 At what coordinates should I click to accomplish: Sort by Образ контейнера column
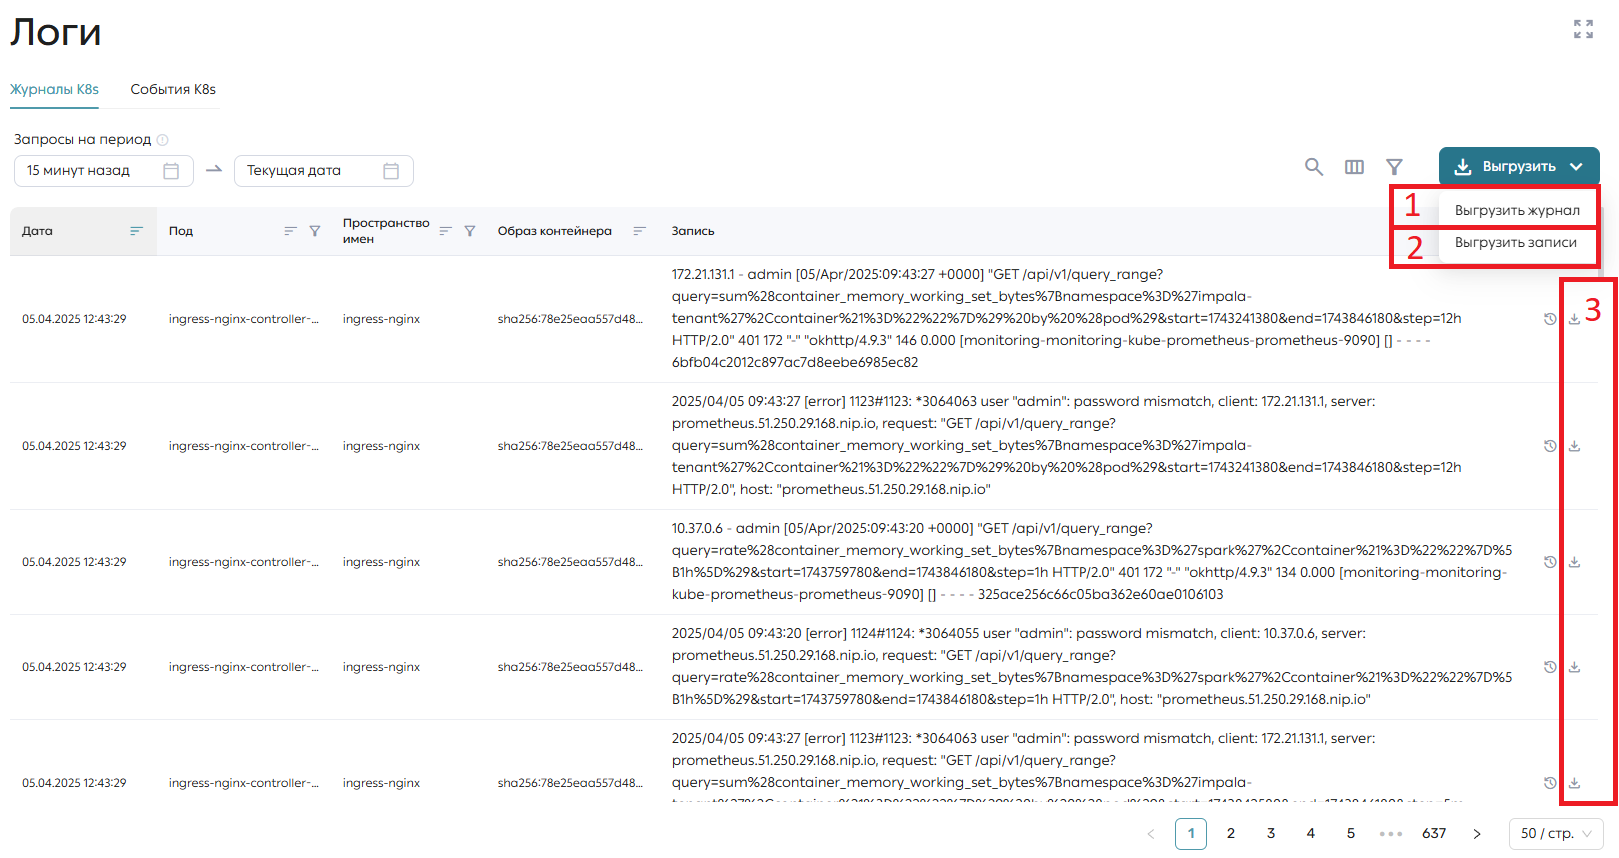click(639, 231)
